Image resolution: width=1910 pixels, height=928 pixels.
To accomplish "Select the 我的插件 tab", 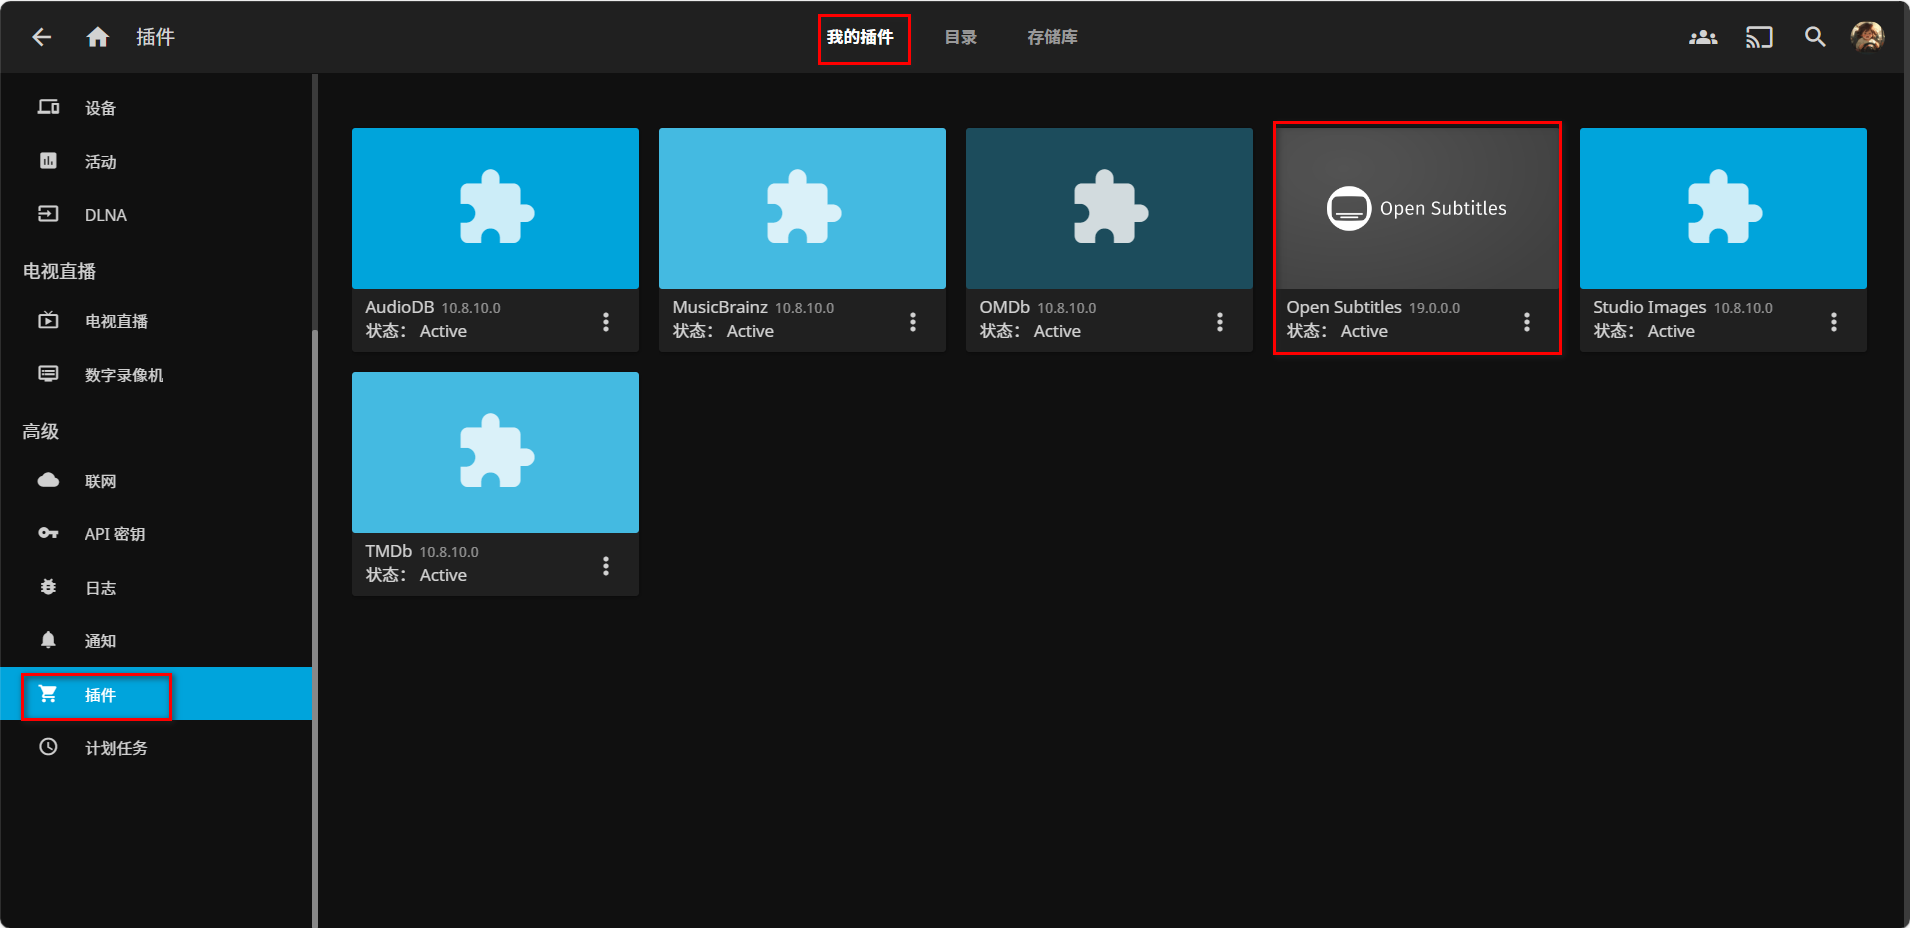I will pyautogui.click(x=860, y=37).
